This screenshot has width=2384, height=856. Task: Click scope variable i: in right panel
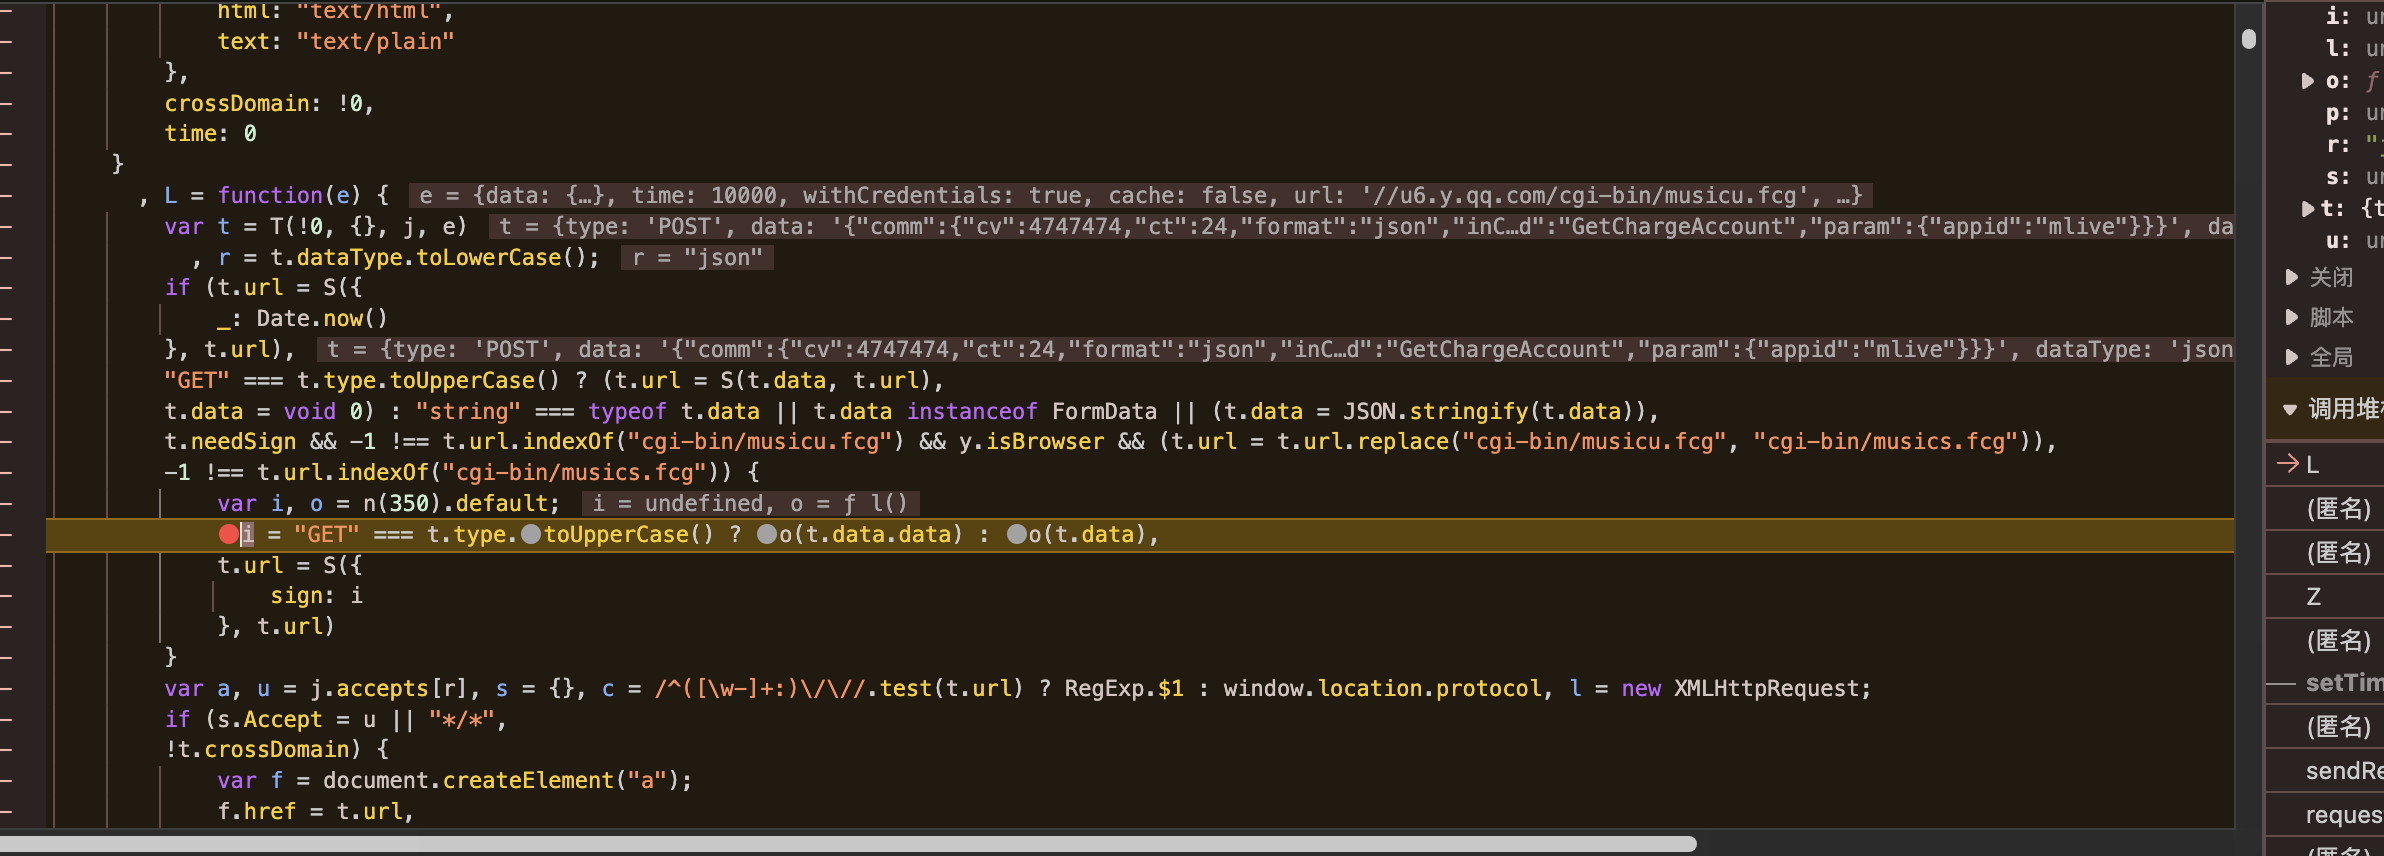2338,16
